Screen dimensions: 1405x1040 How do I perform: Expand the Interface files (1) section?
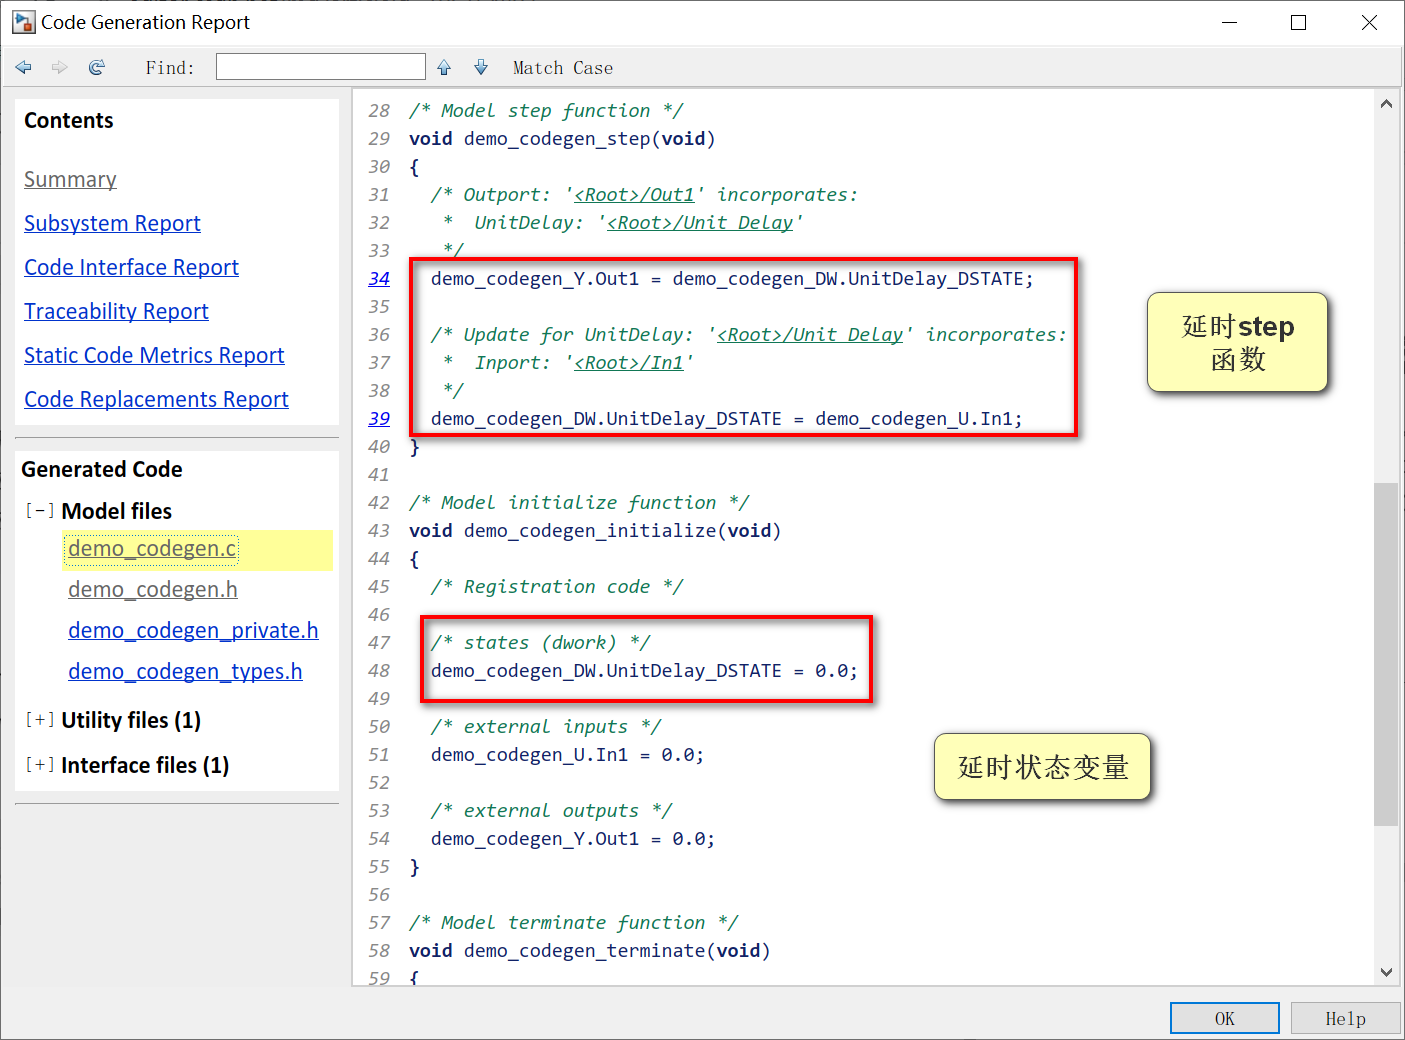pos(39,765)
